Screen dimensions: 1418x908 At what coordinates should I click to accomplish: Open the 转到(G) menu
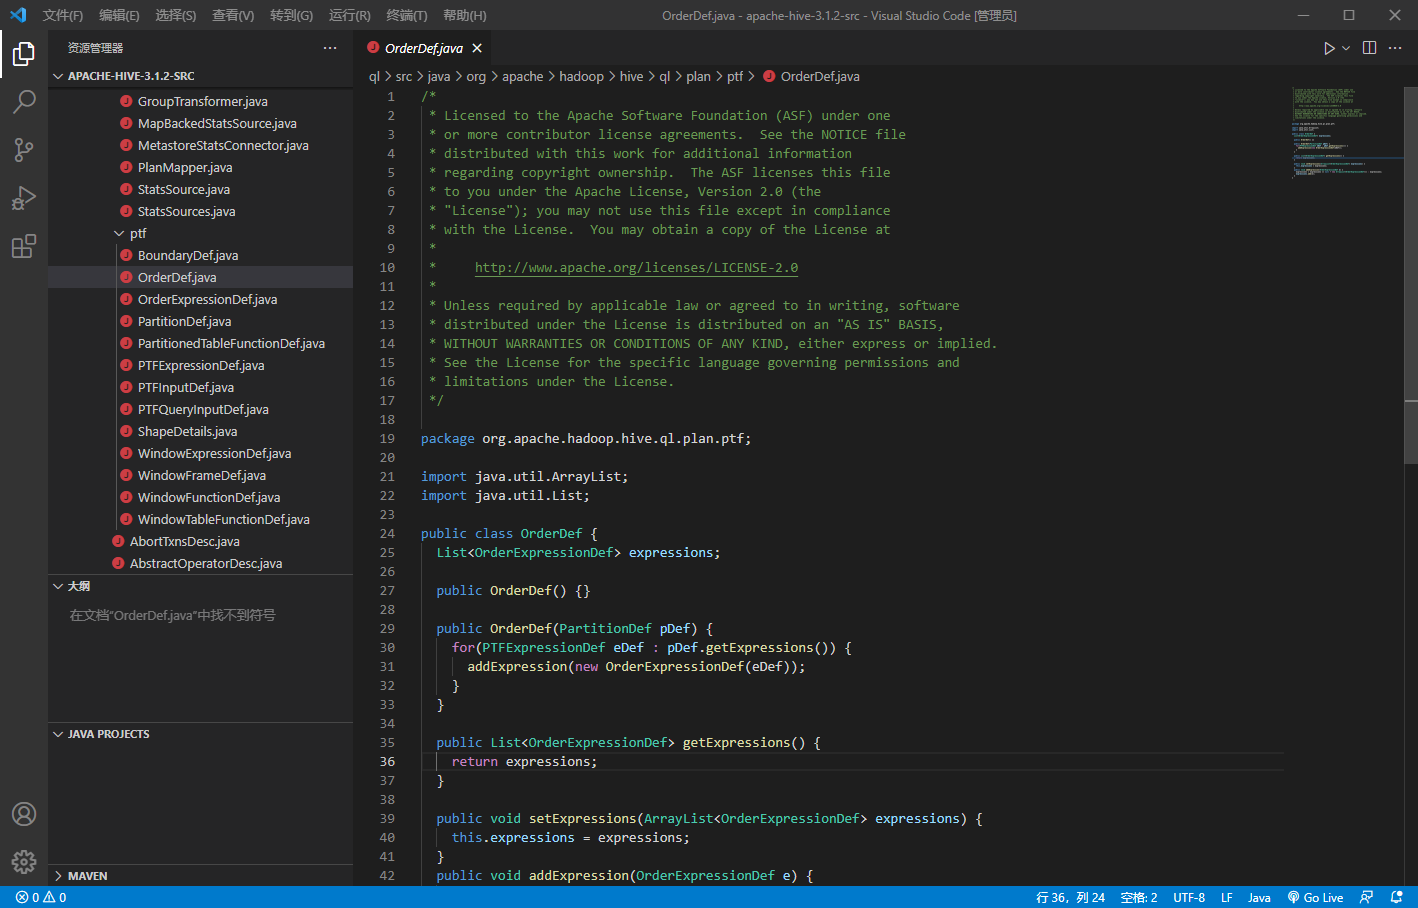291,15
